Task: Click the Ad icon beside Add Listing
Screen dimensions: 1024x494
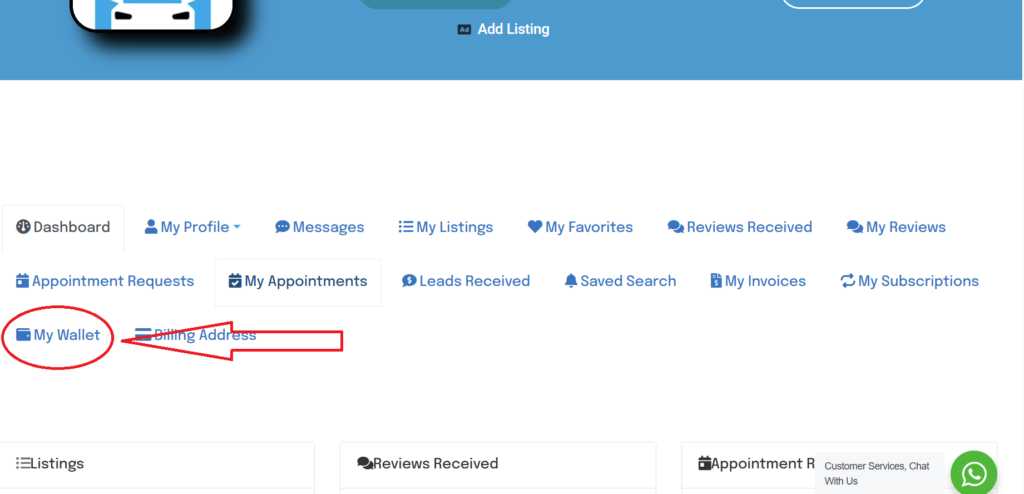Action: pyautogui.click(x=464, y=29)
